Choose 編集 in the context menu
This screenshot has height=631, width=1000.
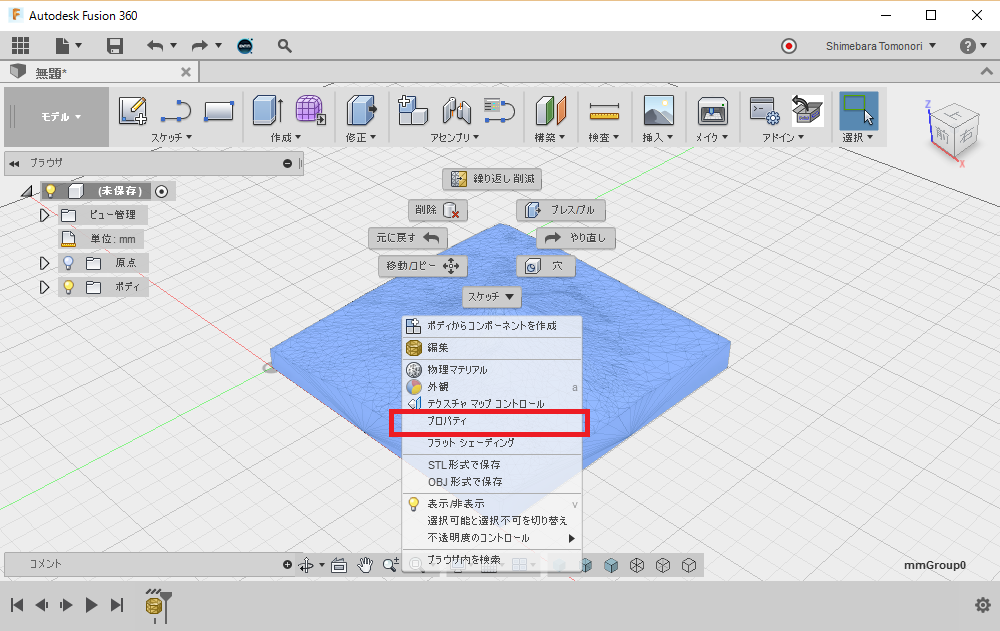click(x=492, y=348)
